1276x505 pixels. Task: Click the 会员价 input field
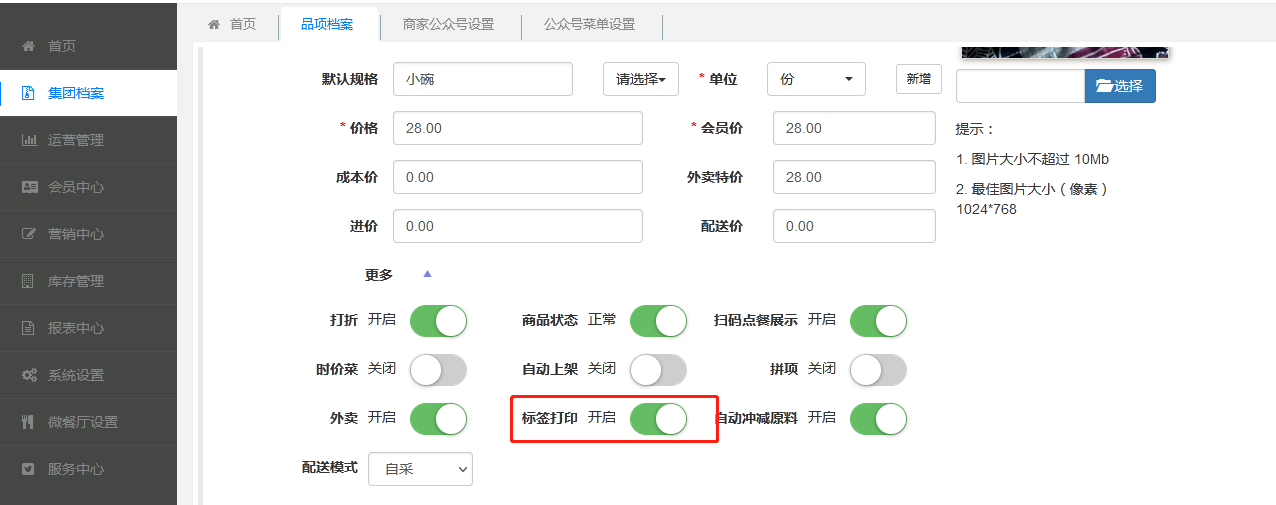point(853,128)
